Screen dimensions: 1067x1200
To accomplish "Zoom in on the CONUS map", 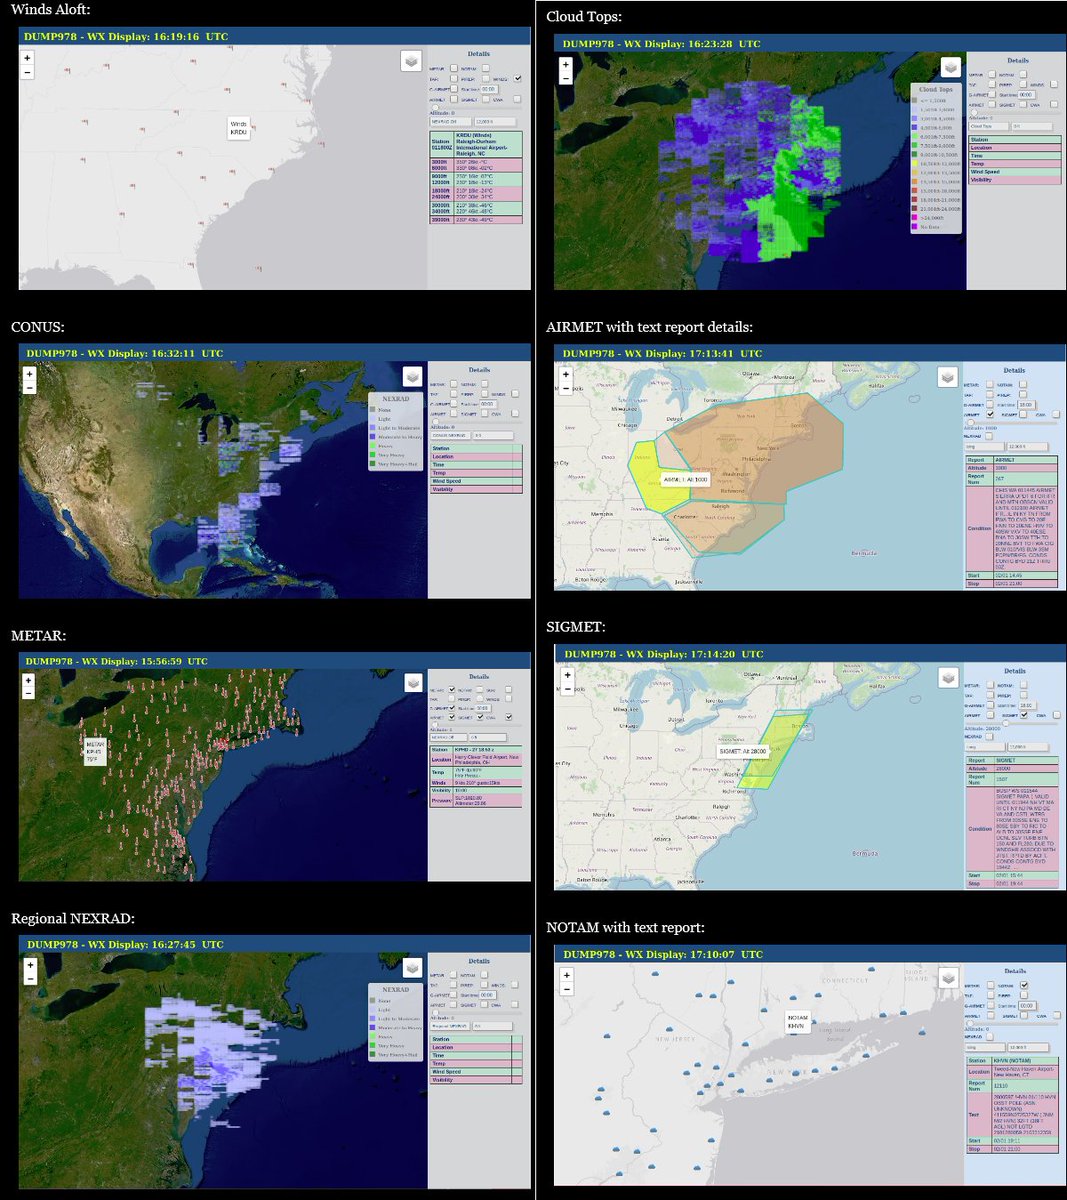I will [x=29, y=374].
